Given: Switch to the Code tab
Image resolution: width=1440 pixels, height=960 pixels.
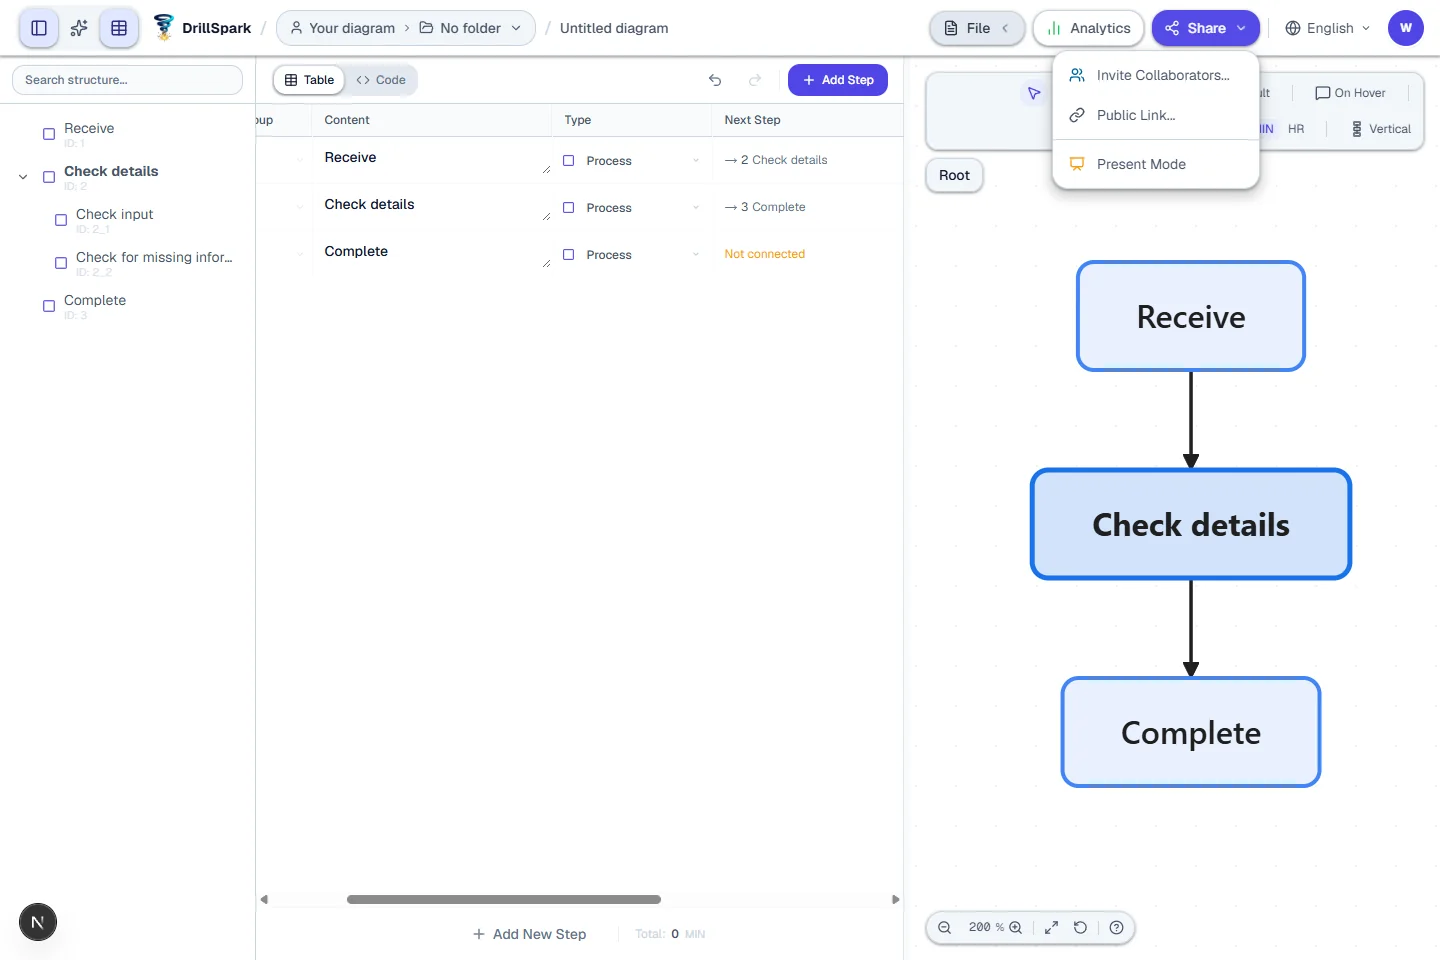Looking at the screenshot, I should pos(381,80).
